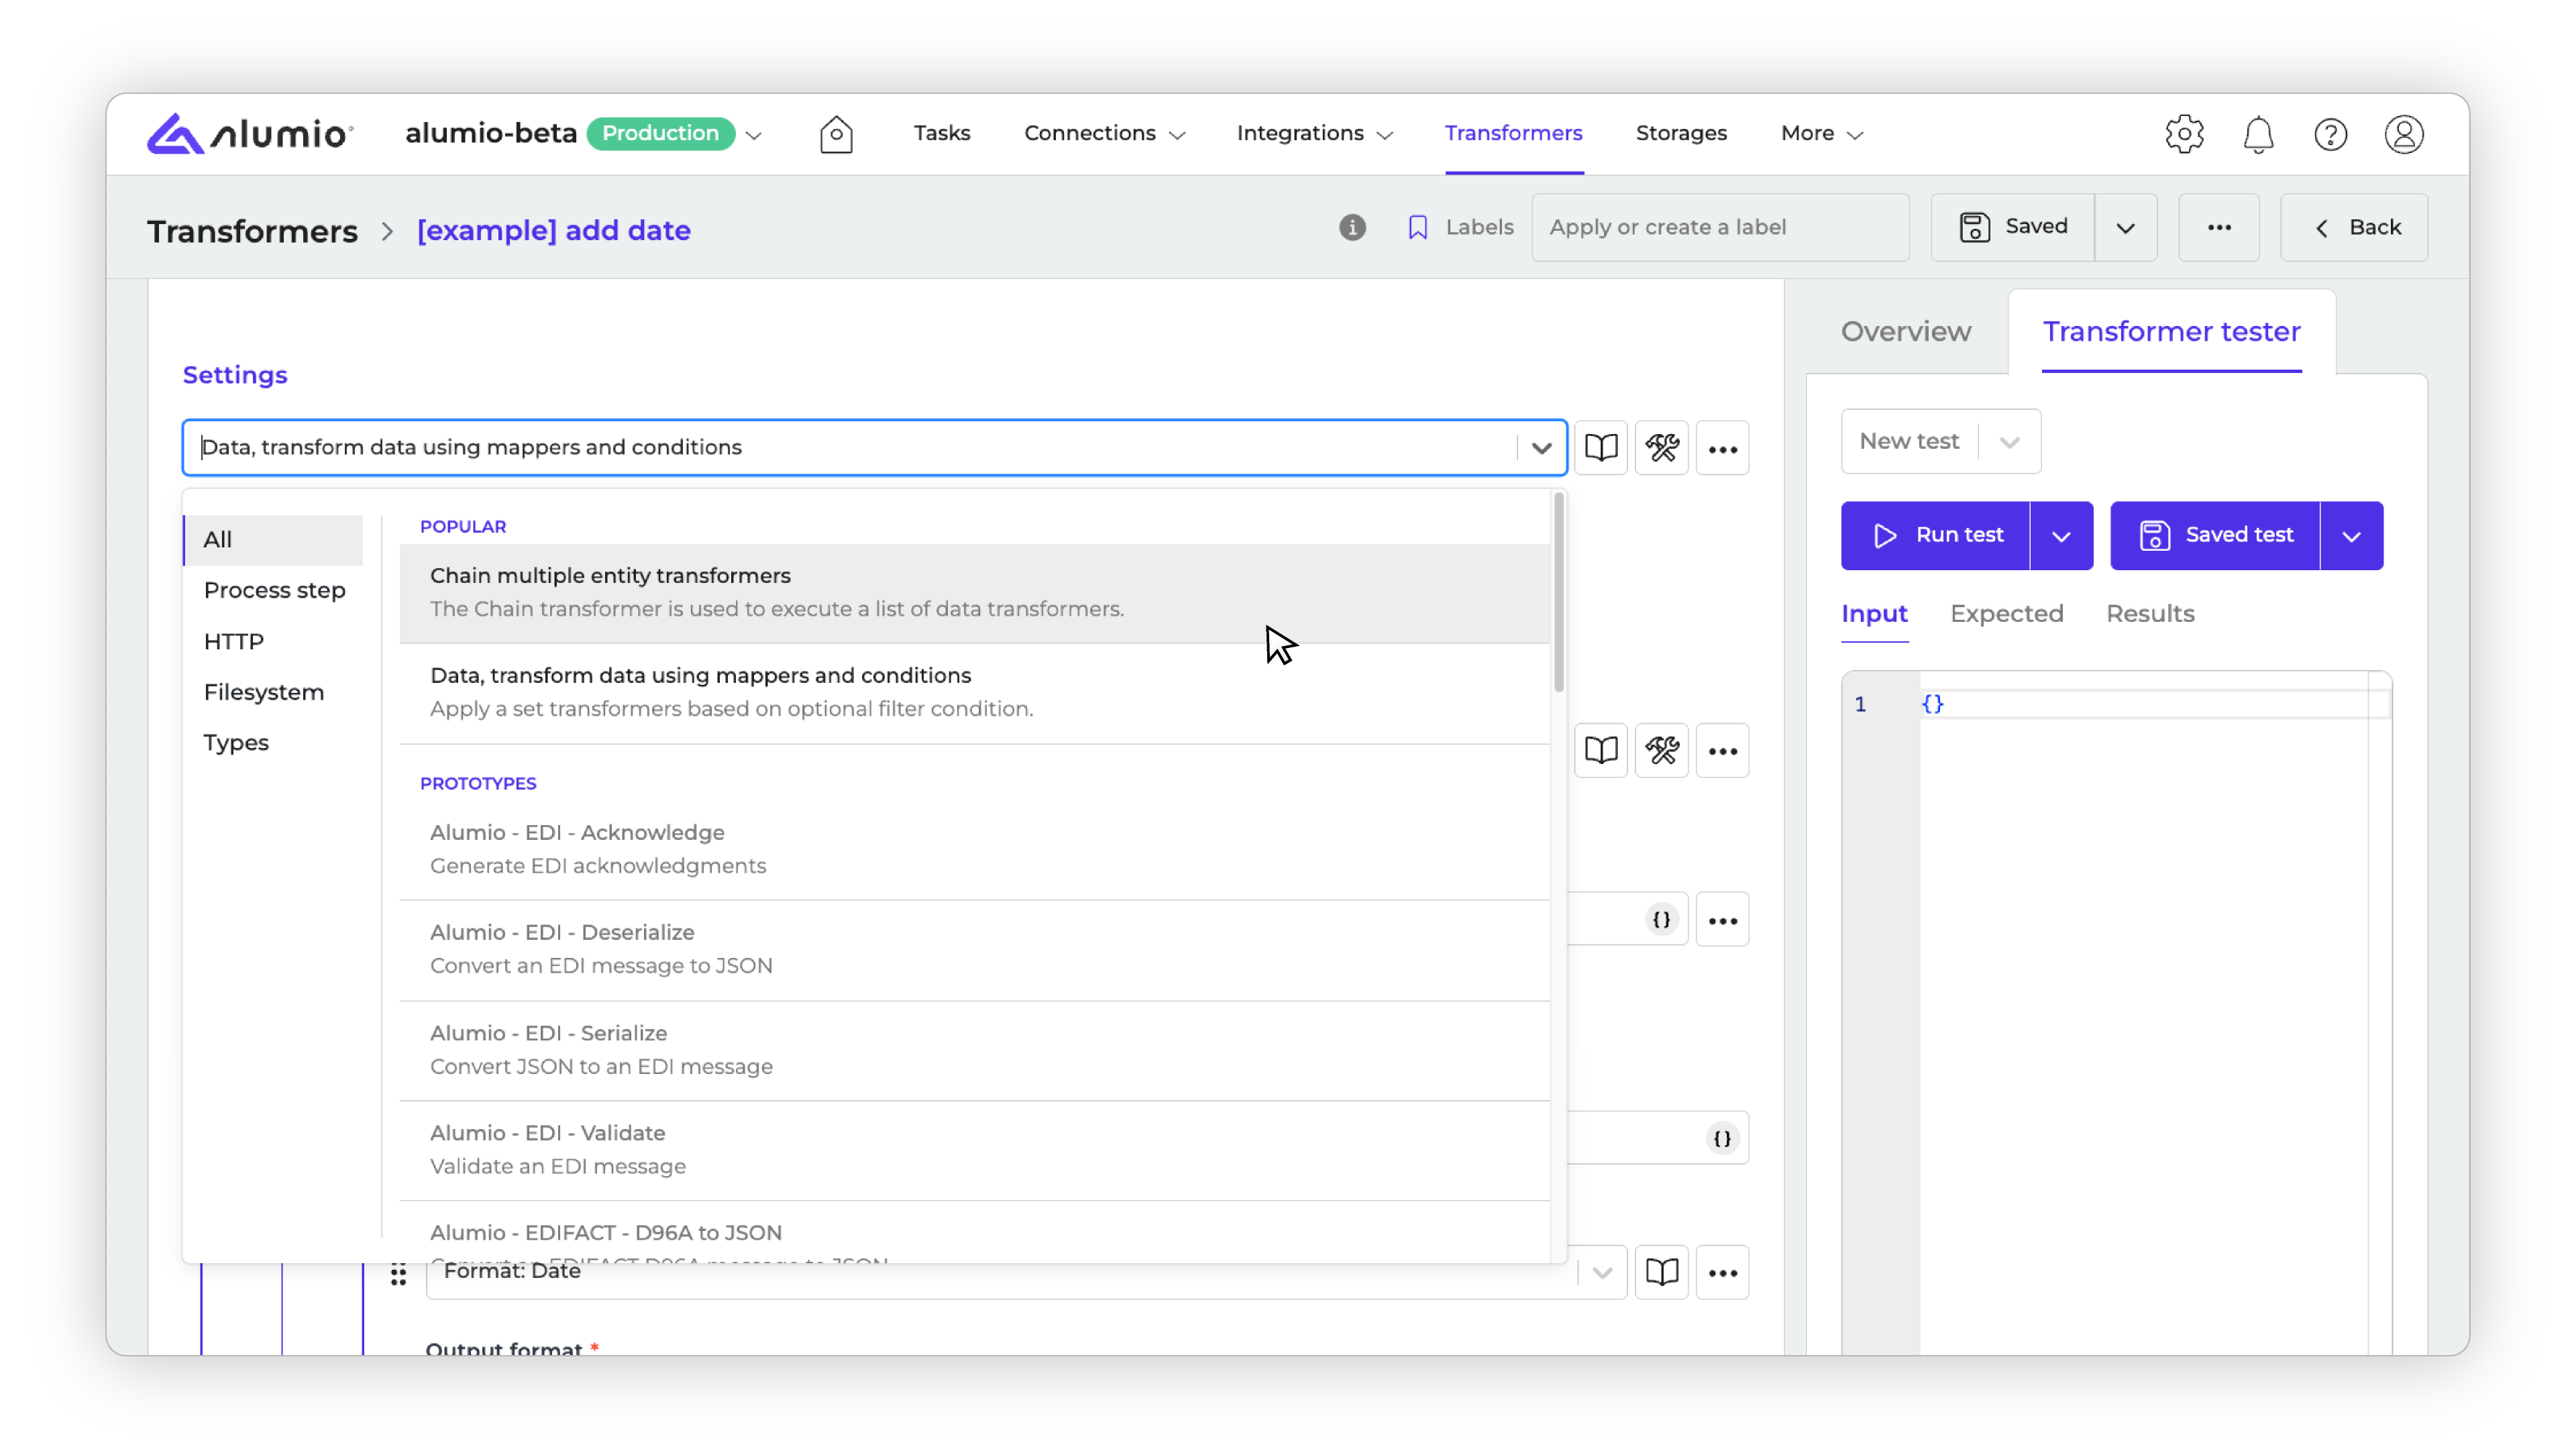
Task: Click the Labels bookmark icon
Action: 1417,227
